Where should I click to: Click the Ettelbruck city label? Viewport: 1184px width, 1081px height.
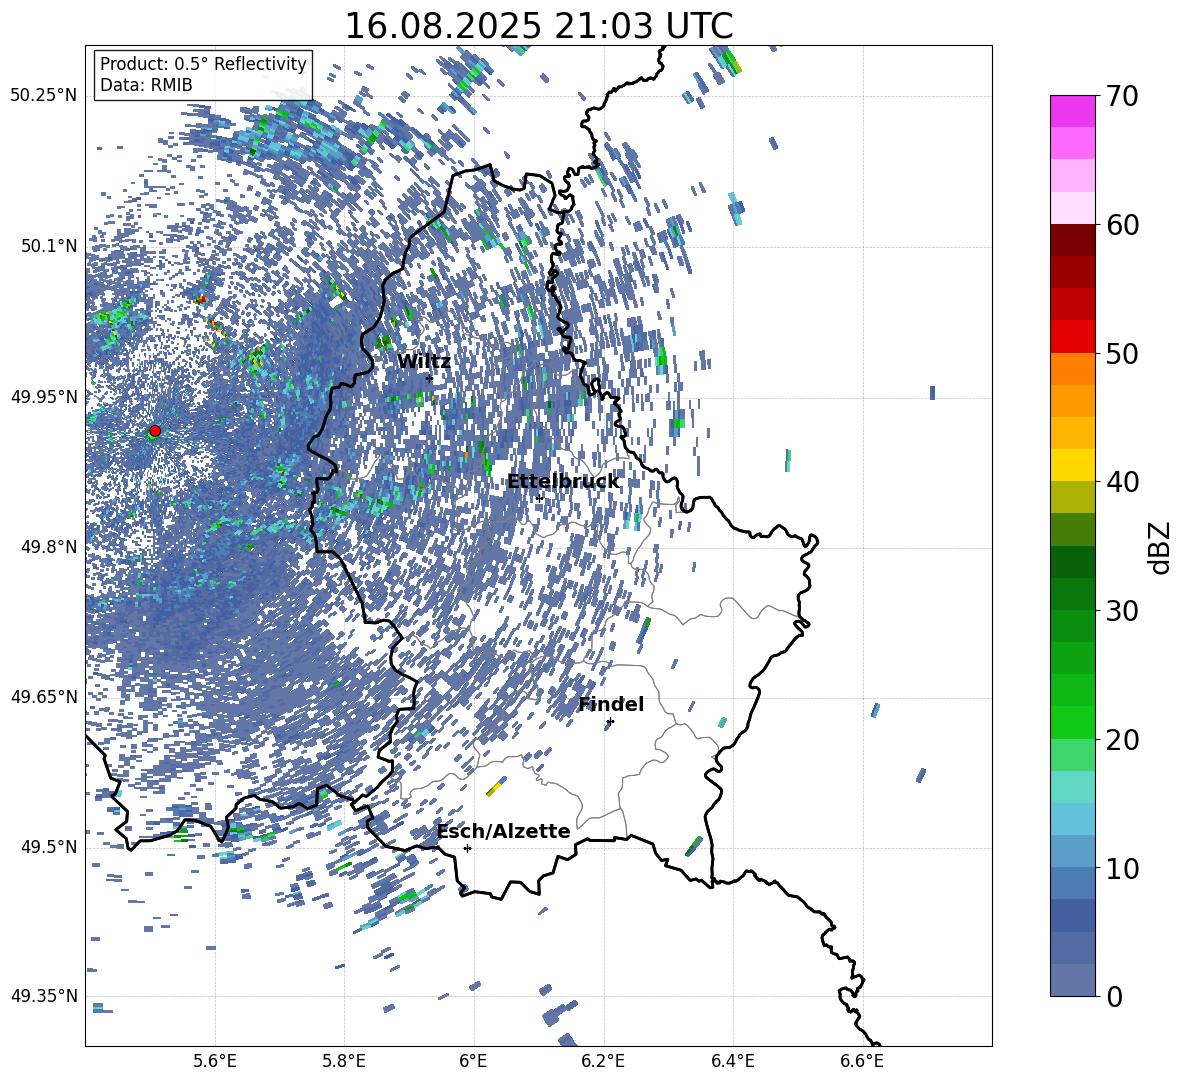[x=563, y=482]
